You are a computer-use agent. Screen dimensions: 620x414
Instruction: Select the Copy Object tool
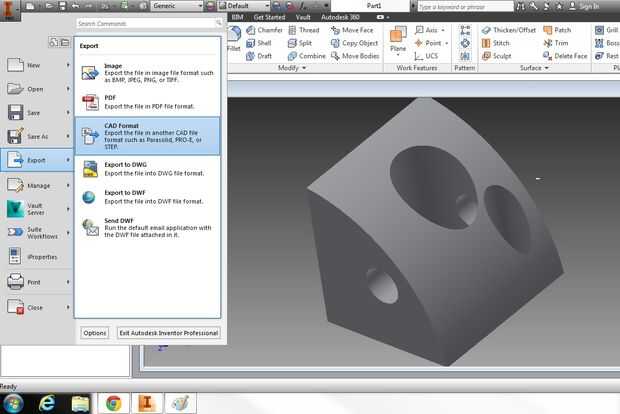354,43
